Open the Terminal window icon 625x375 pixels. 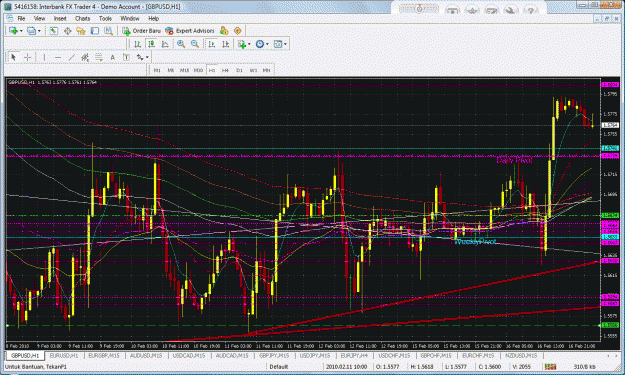(x=94, y=31)
